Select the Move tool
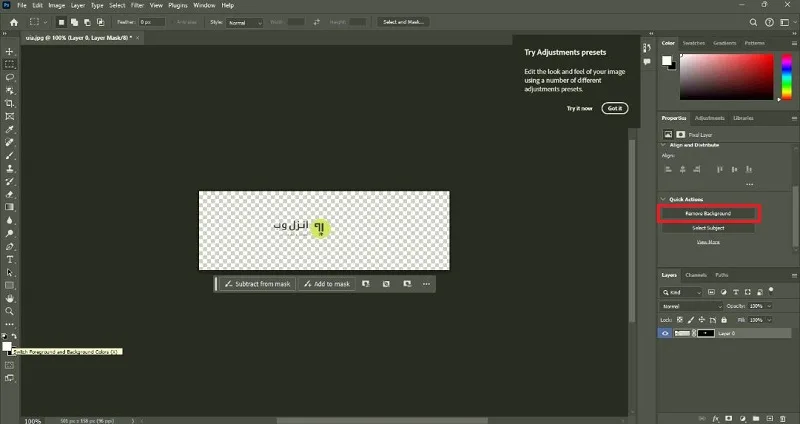This screenshot has height=424, width=800. click(x=9, y=52)
